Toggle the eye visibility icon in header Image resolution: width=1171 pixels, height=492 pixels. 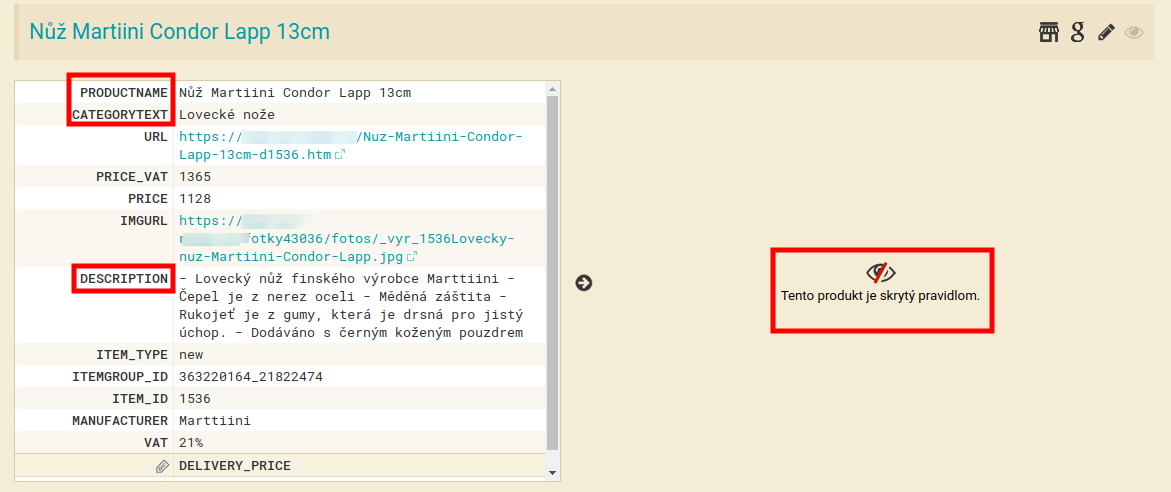tap(1134, 32)
